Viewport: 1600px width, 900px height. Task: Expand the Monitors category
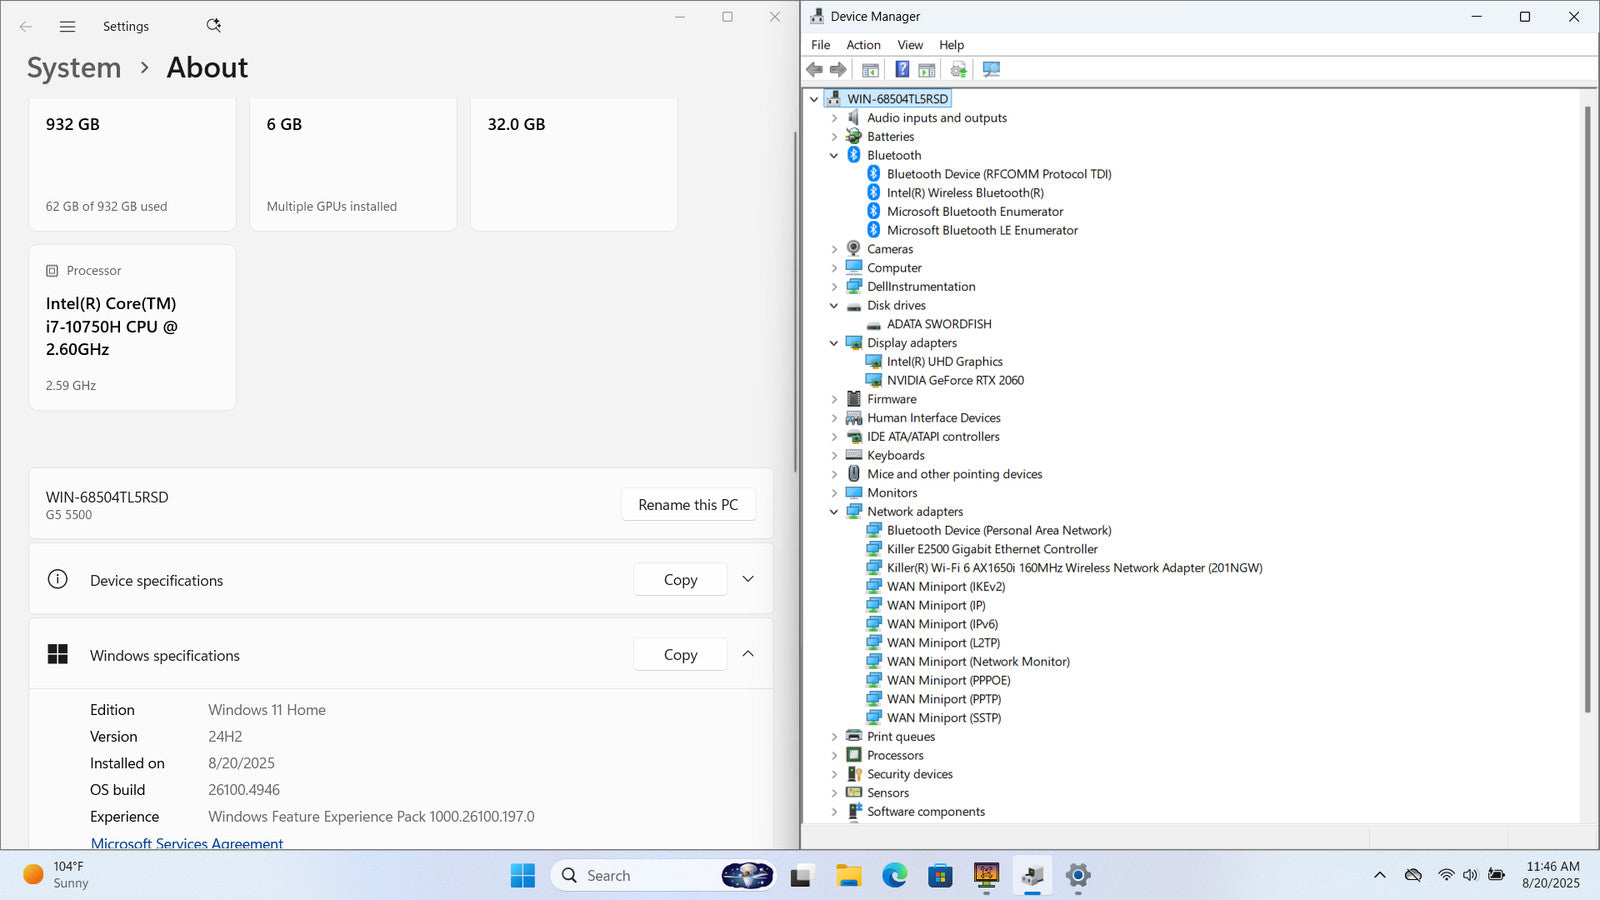coord(834,493)
